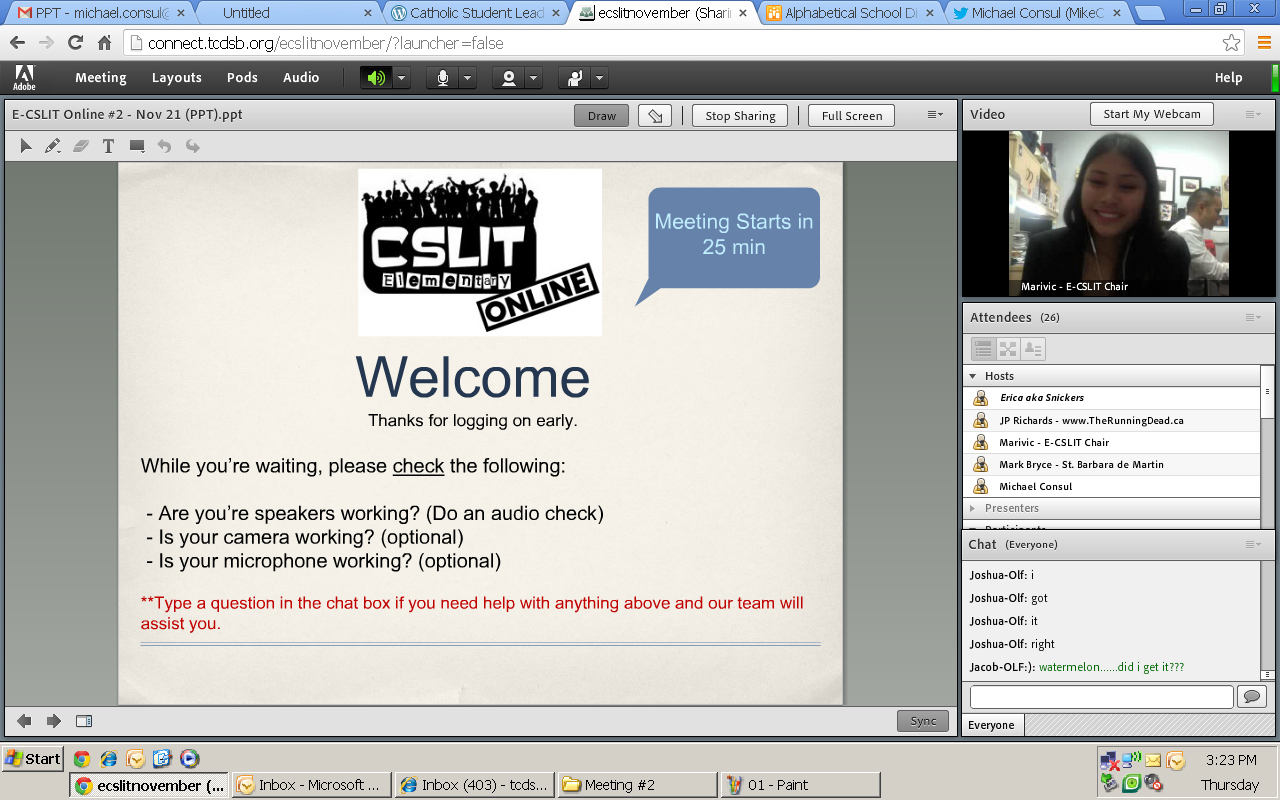
Task: Open the Pods menu
Action: pyautogui.click(x=242, y=78)
